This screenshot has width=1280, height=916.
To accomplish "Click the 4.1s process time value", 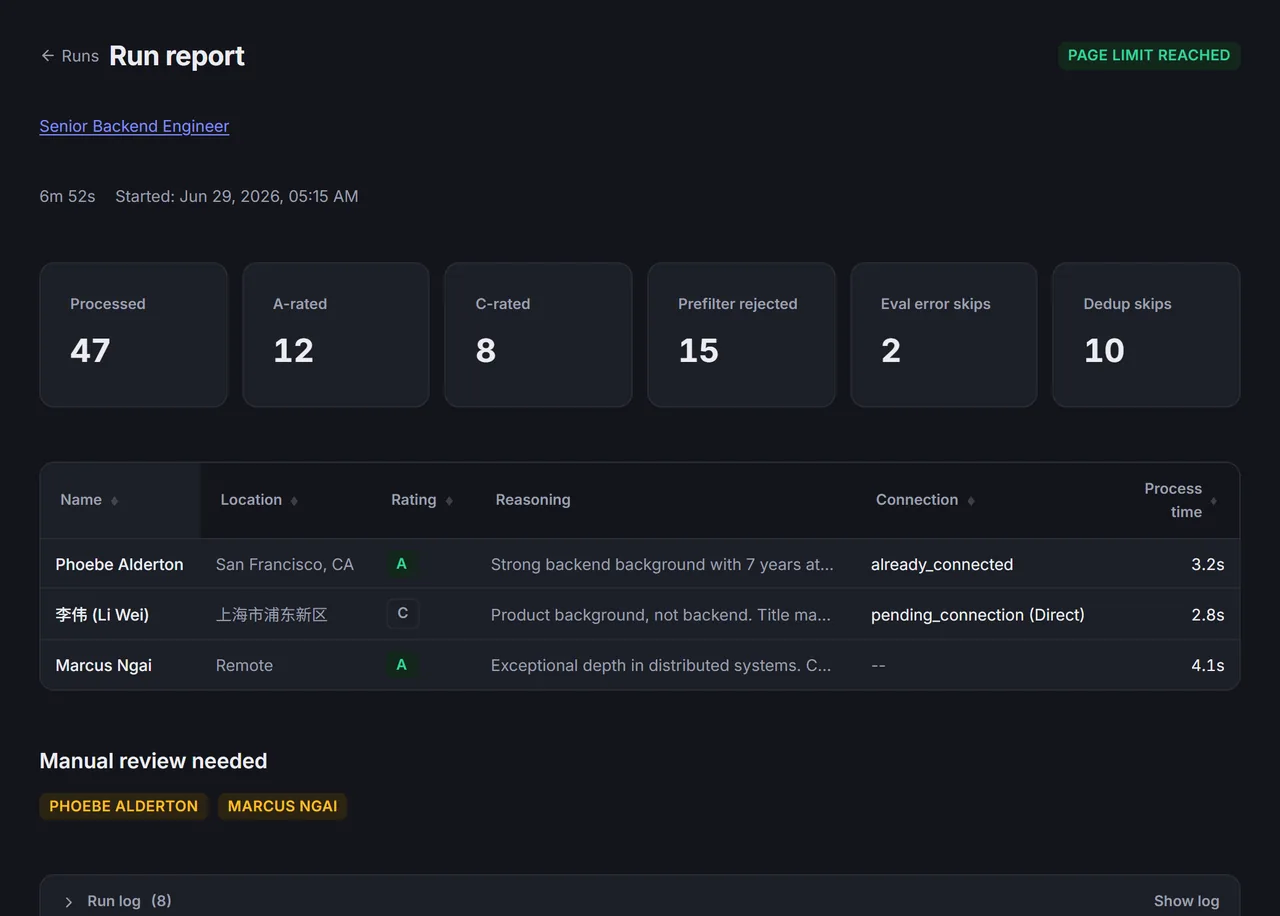I will pyautogui.click(x=1208, y=665).
